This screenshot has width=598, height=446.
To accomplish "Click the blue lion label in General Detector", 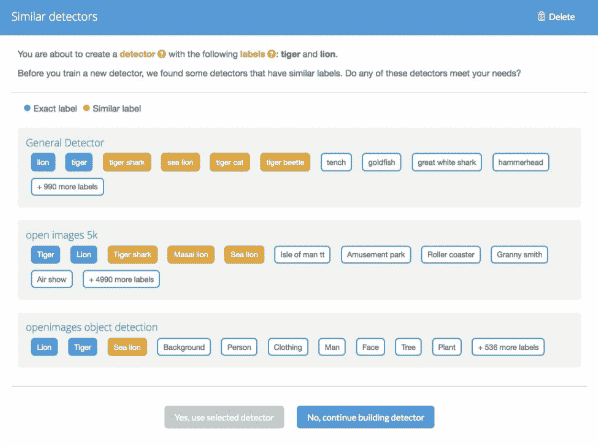I will coord(43,162).
